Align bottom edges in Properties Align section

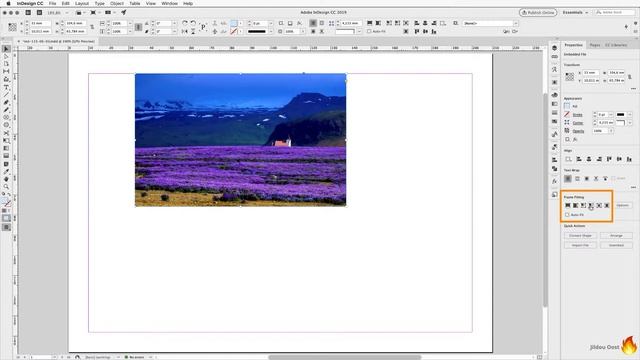click(x=629, y=159)
